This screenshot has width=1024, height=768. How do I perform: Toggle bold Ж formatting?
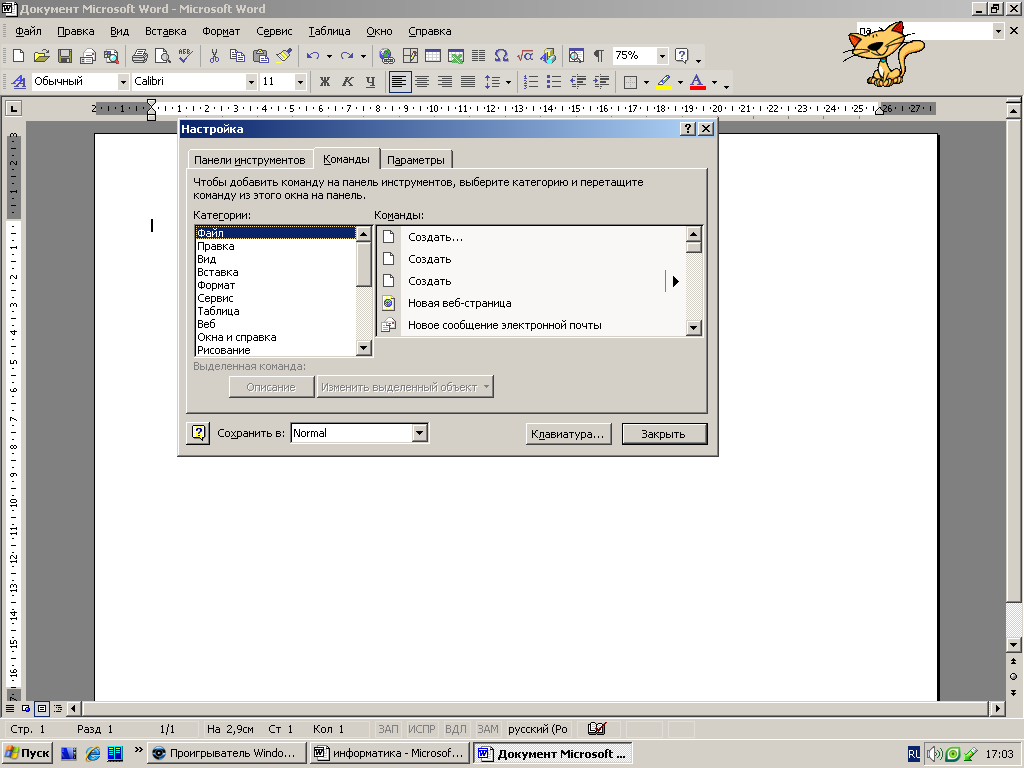pos(325,82)
